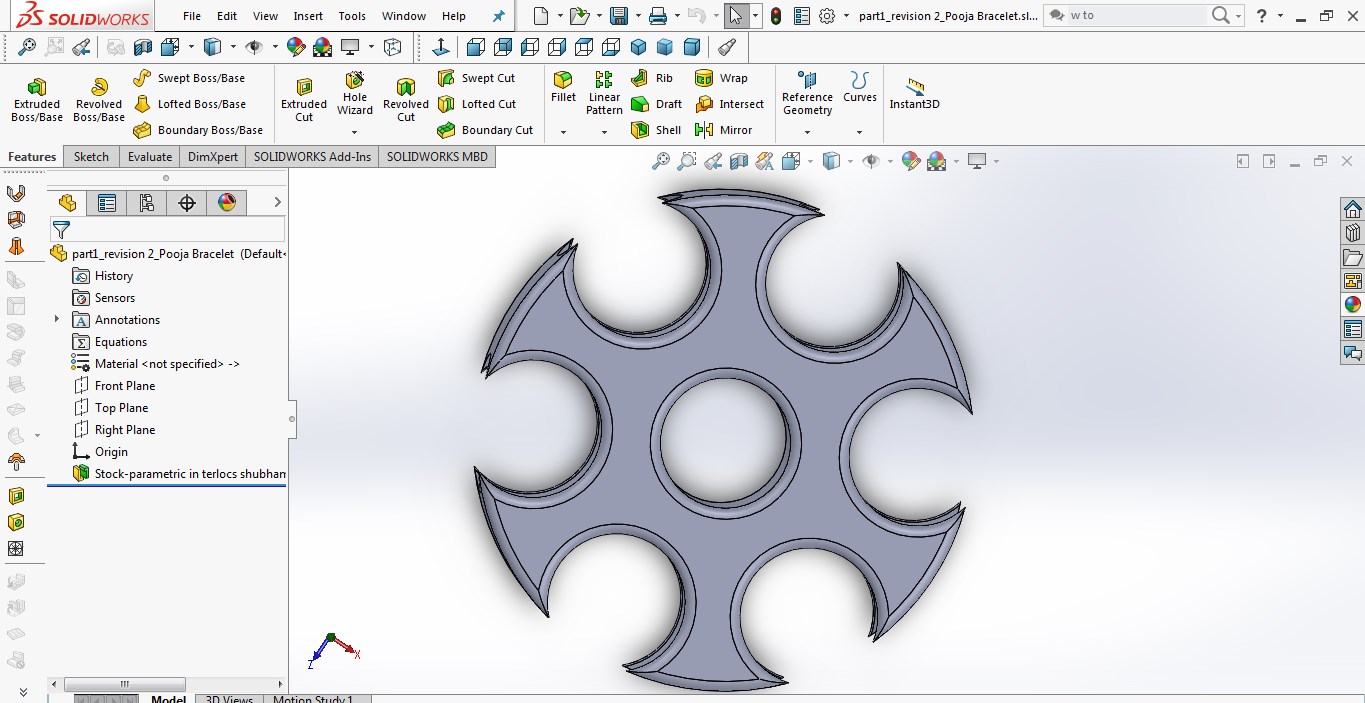Expand the left sidebar bottom double chevron
1365x703 pixels.
tap(23, 691)
